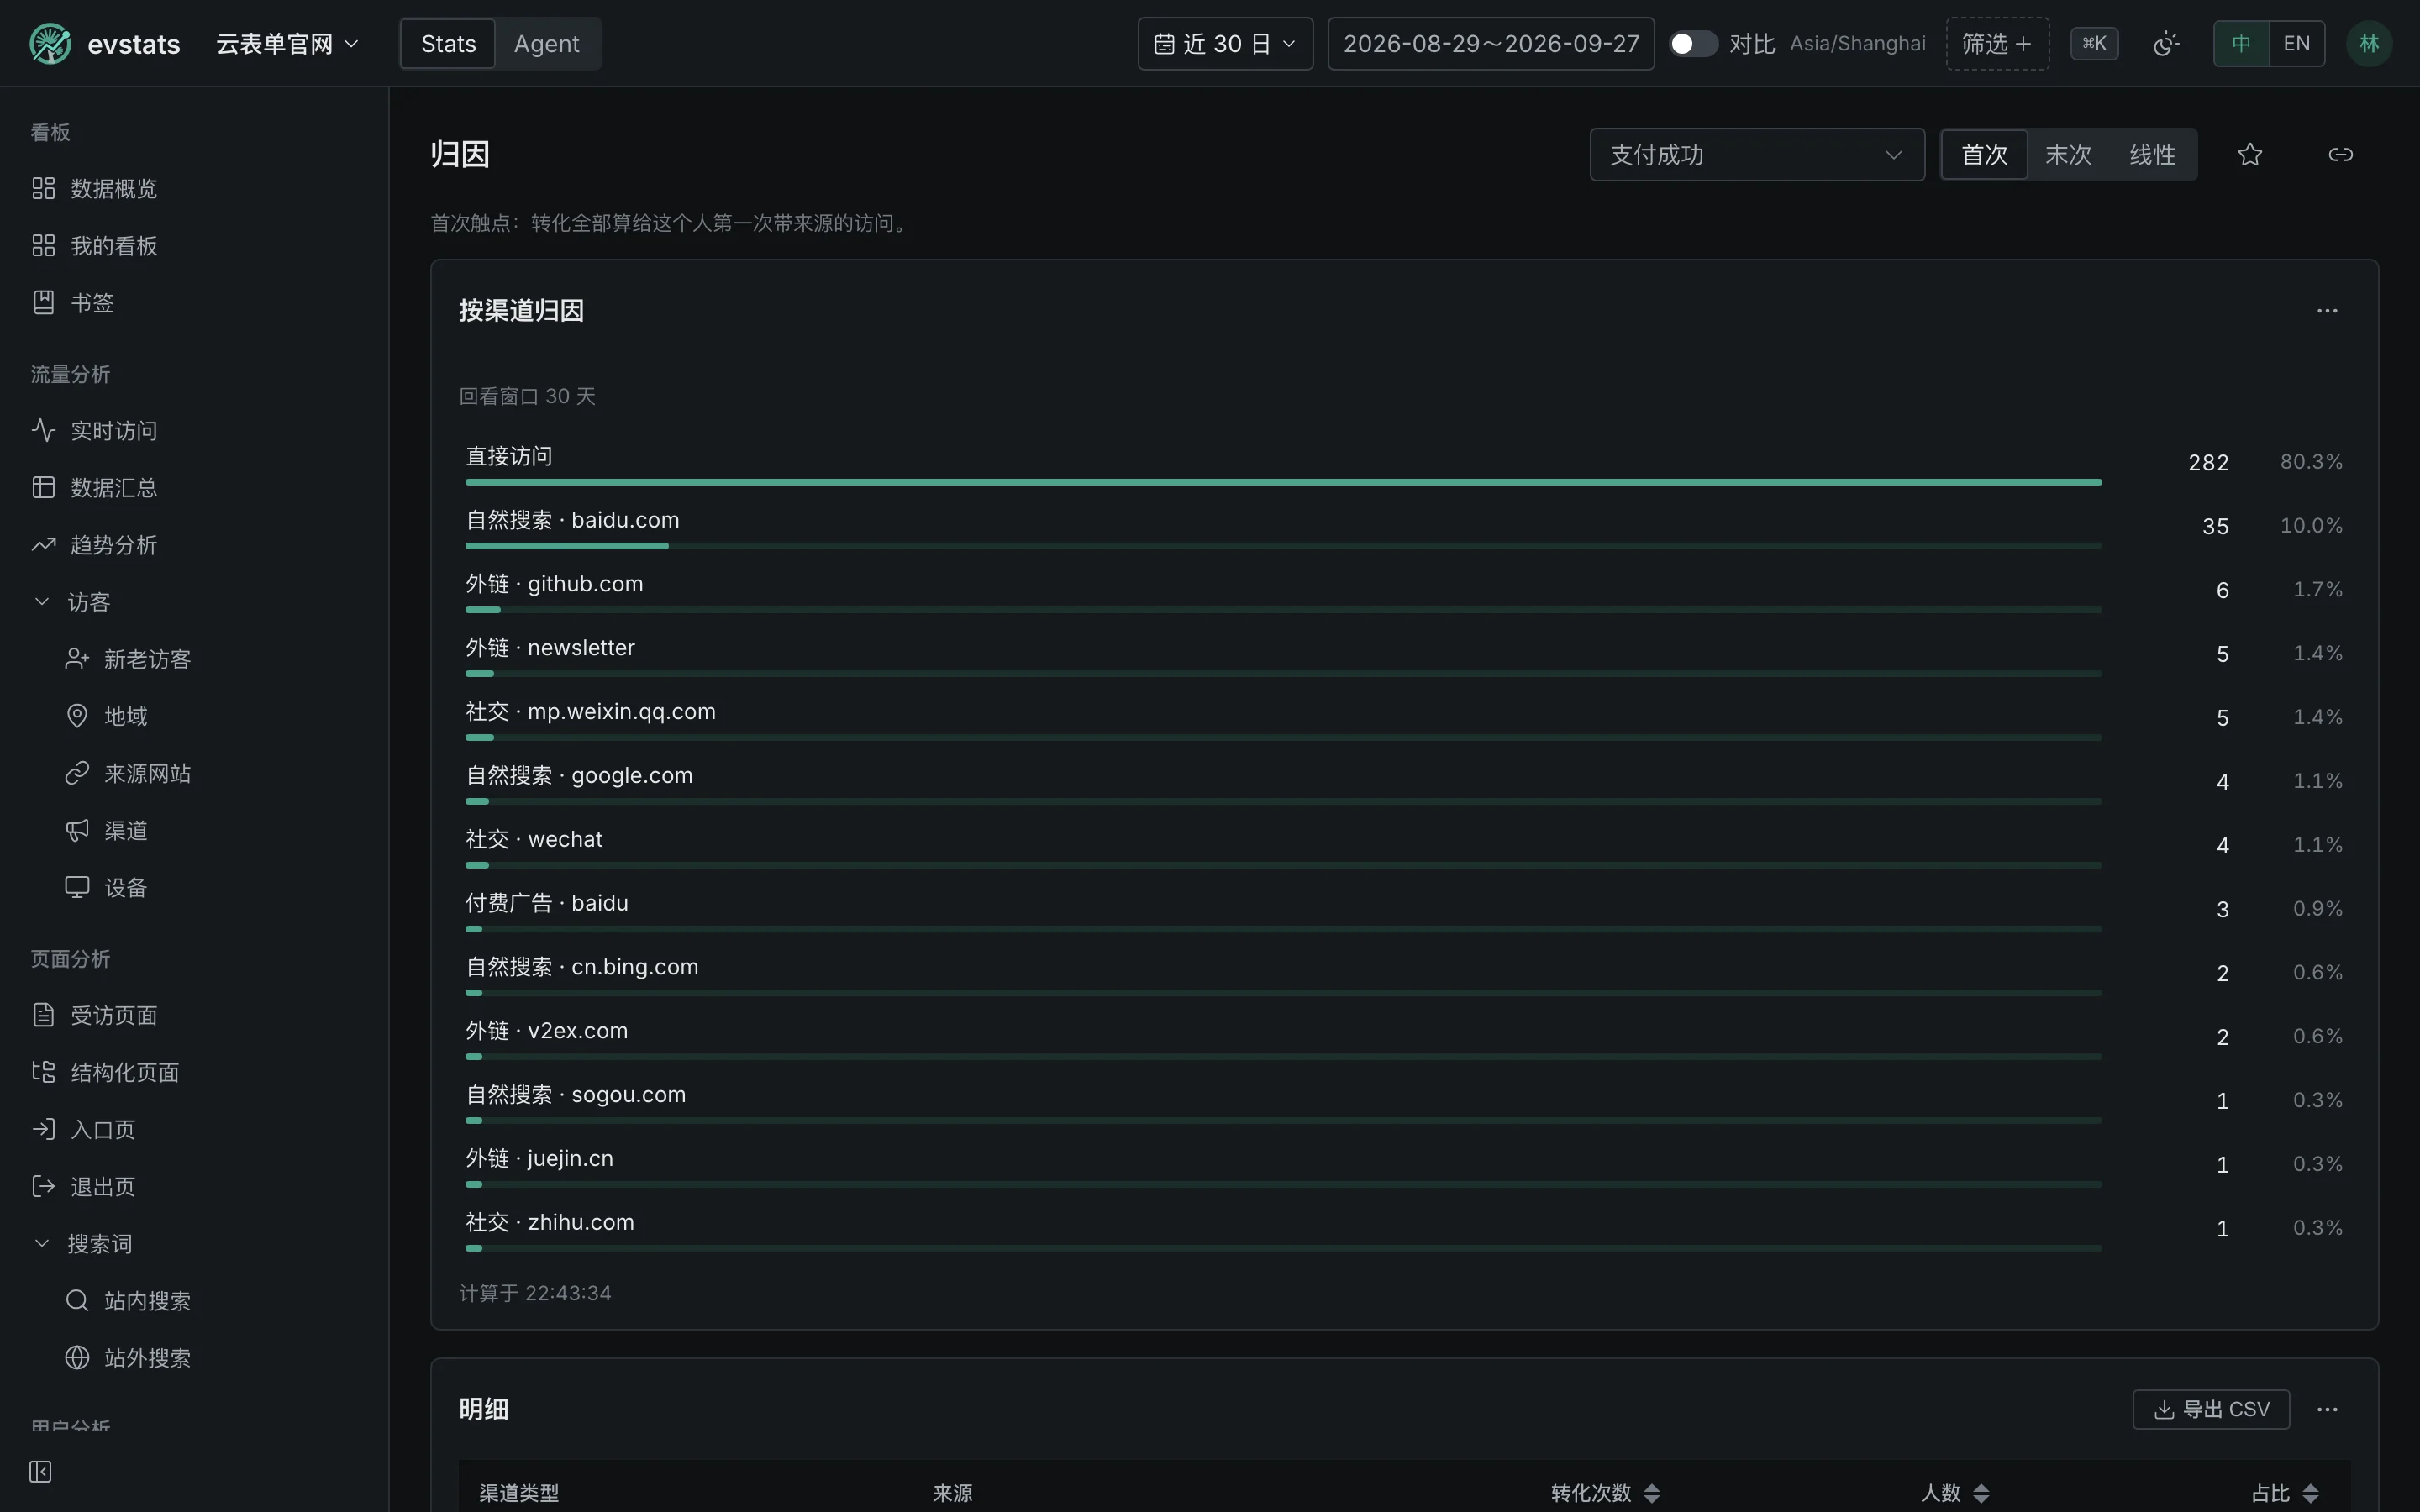The height and width of the screenshot is (1512, 2420).
Task: Switch to the Agent tab
Action: pos(547,44)
